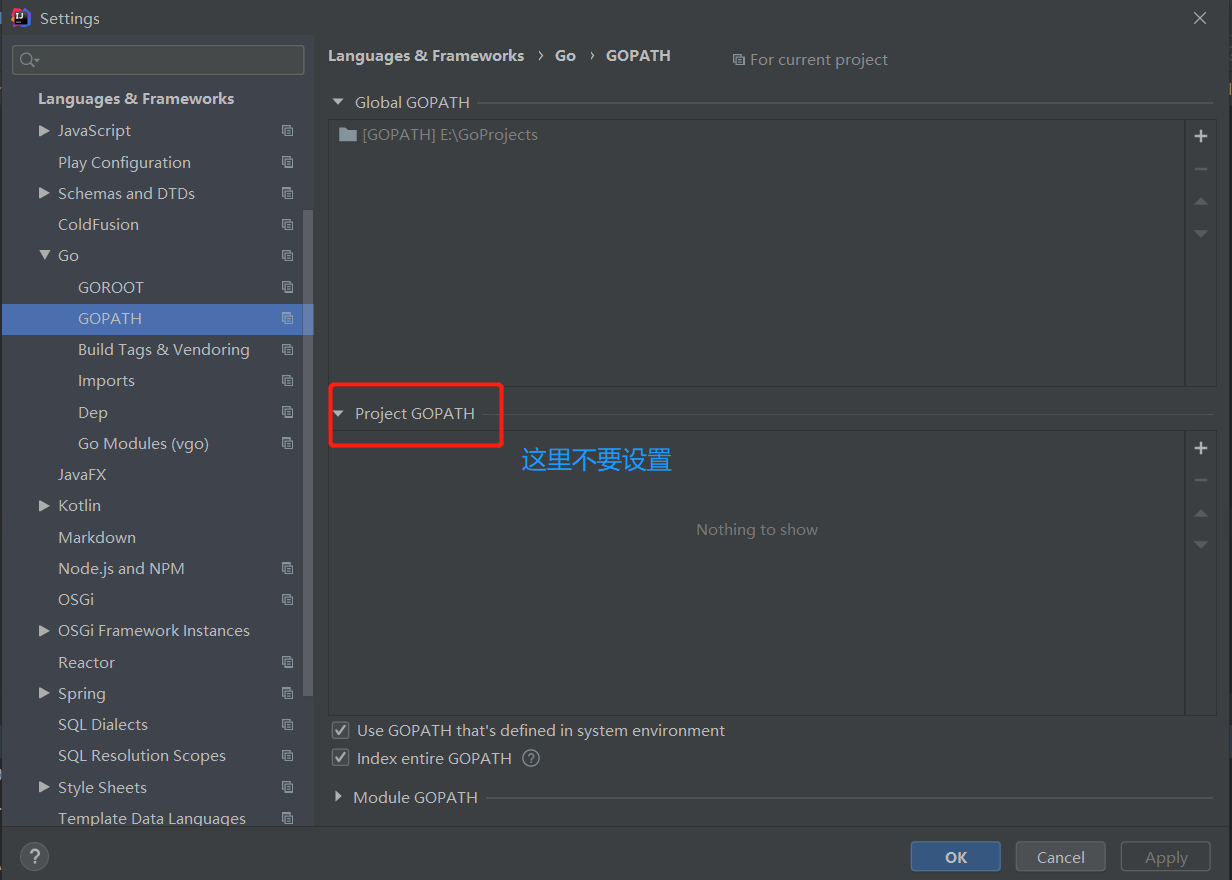Expand the Kotlin tree node

tap(44, 505)
